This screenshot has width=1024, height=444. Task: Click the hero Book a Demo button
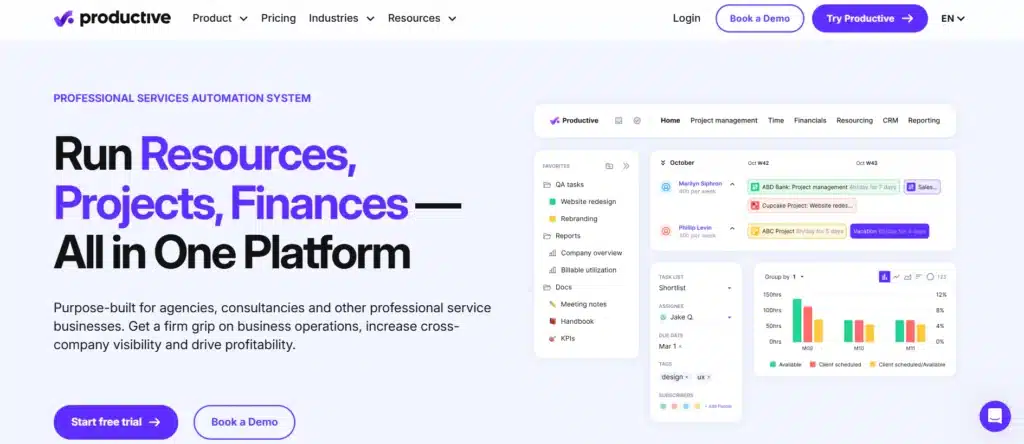[244, 422]
